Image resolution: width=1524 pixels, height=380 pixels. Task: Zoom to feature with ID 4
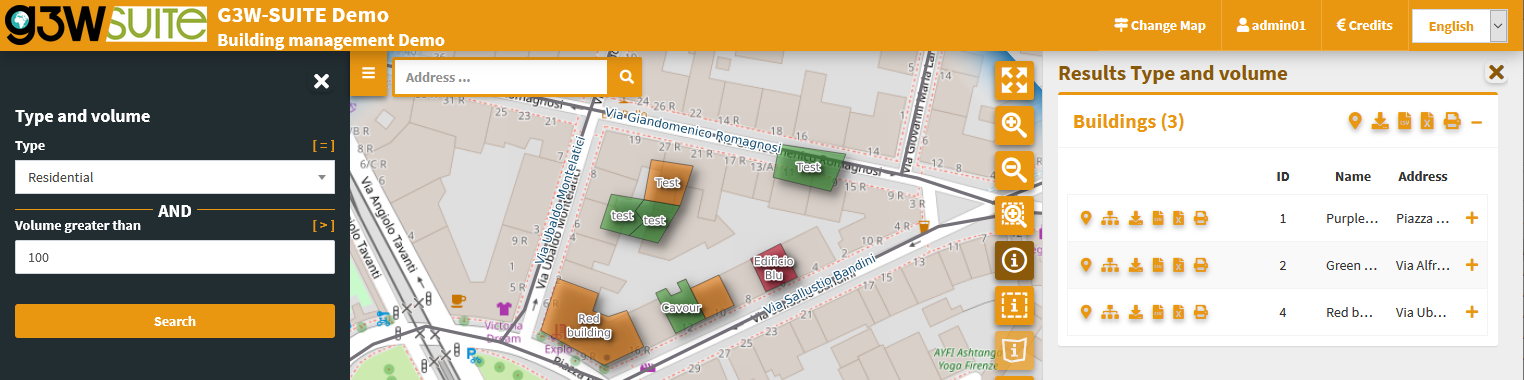tap(1086, 312)
